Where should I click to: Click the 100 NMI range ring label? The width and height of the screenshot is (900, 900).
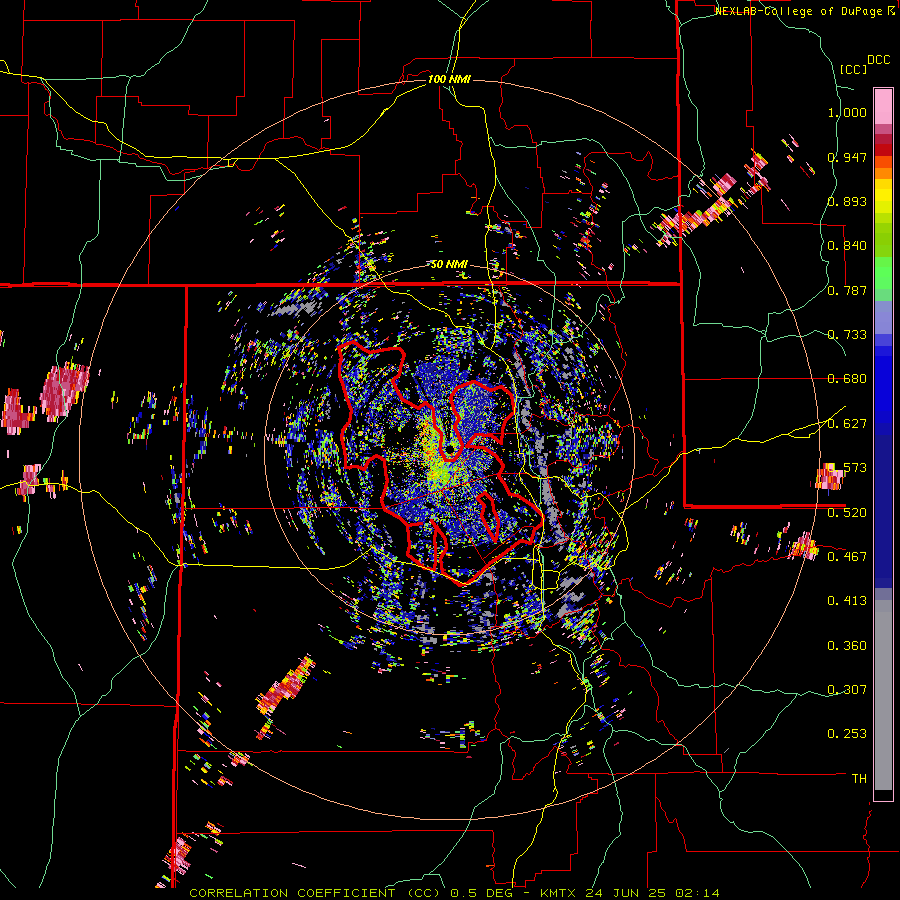coord(449,79)
